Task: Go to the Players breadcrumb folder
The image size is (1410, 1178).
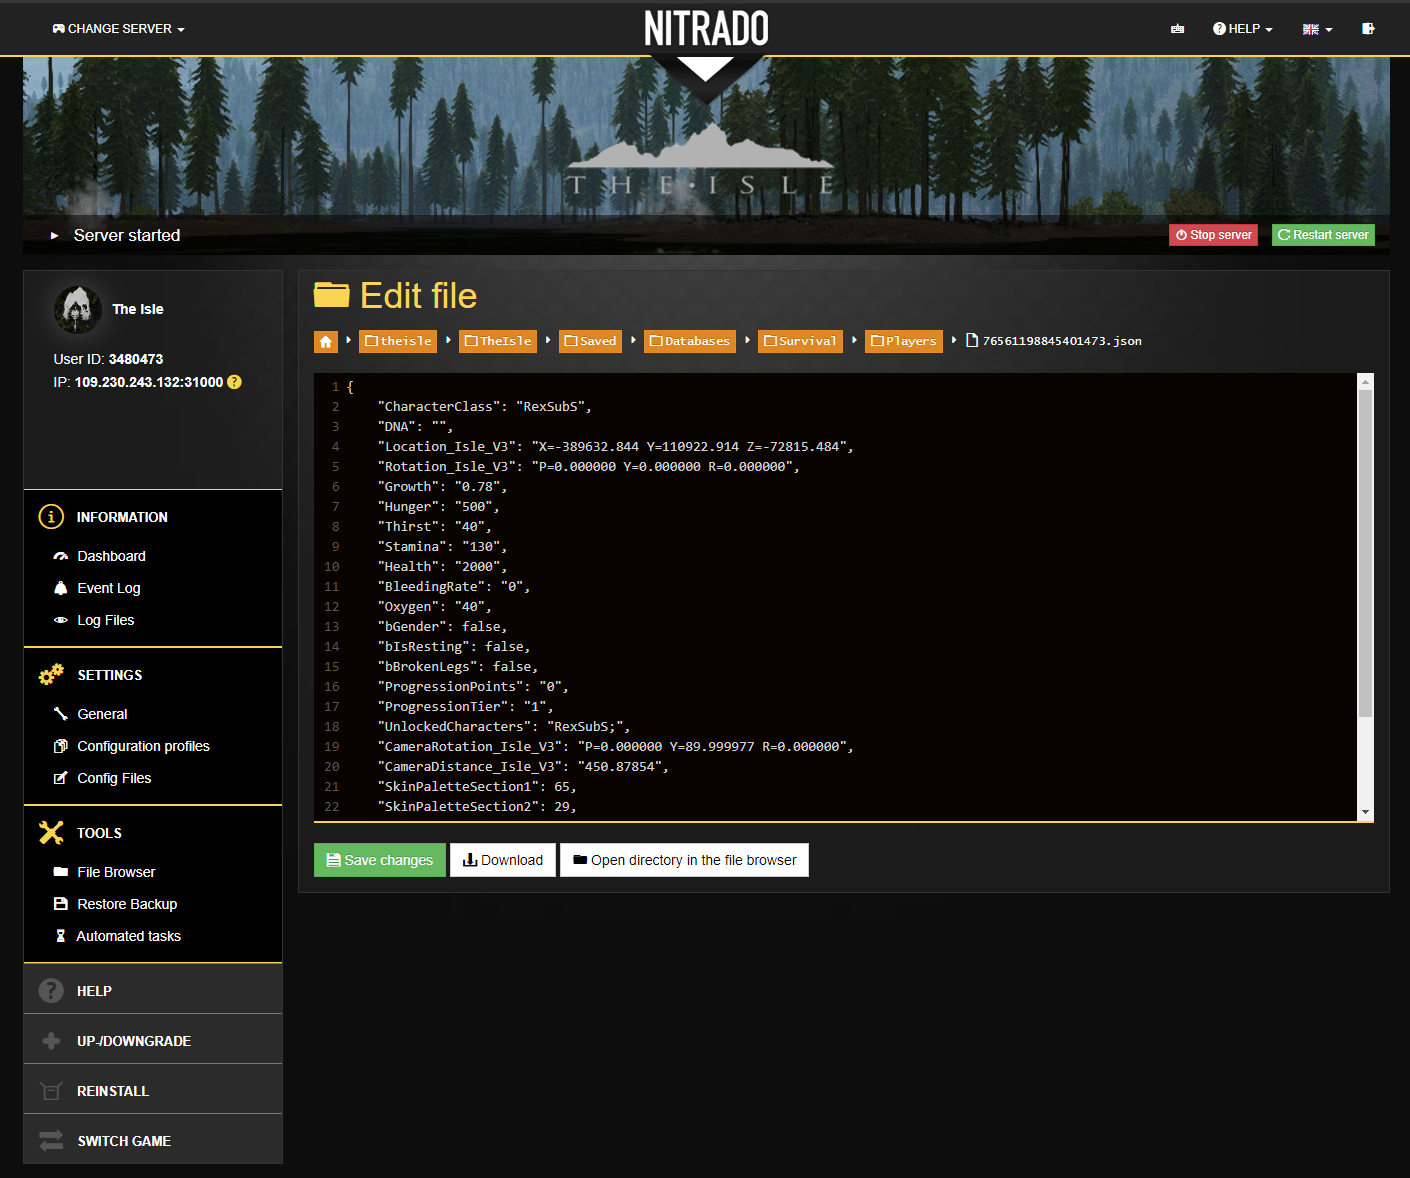Action: (904, 342)
